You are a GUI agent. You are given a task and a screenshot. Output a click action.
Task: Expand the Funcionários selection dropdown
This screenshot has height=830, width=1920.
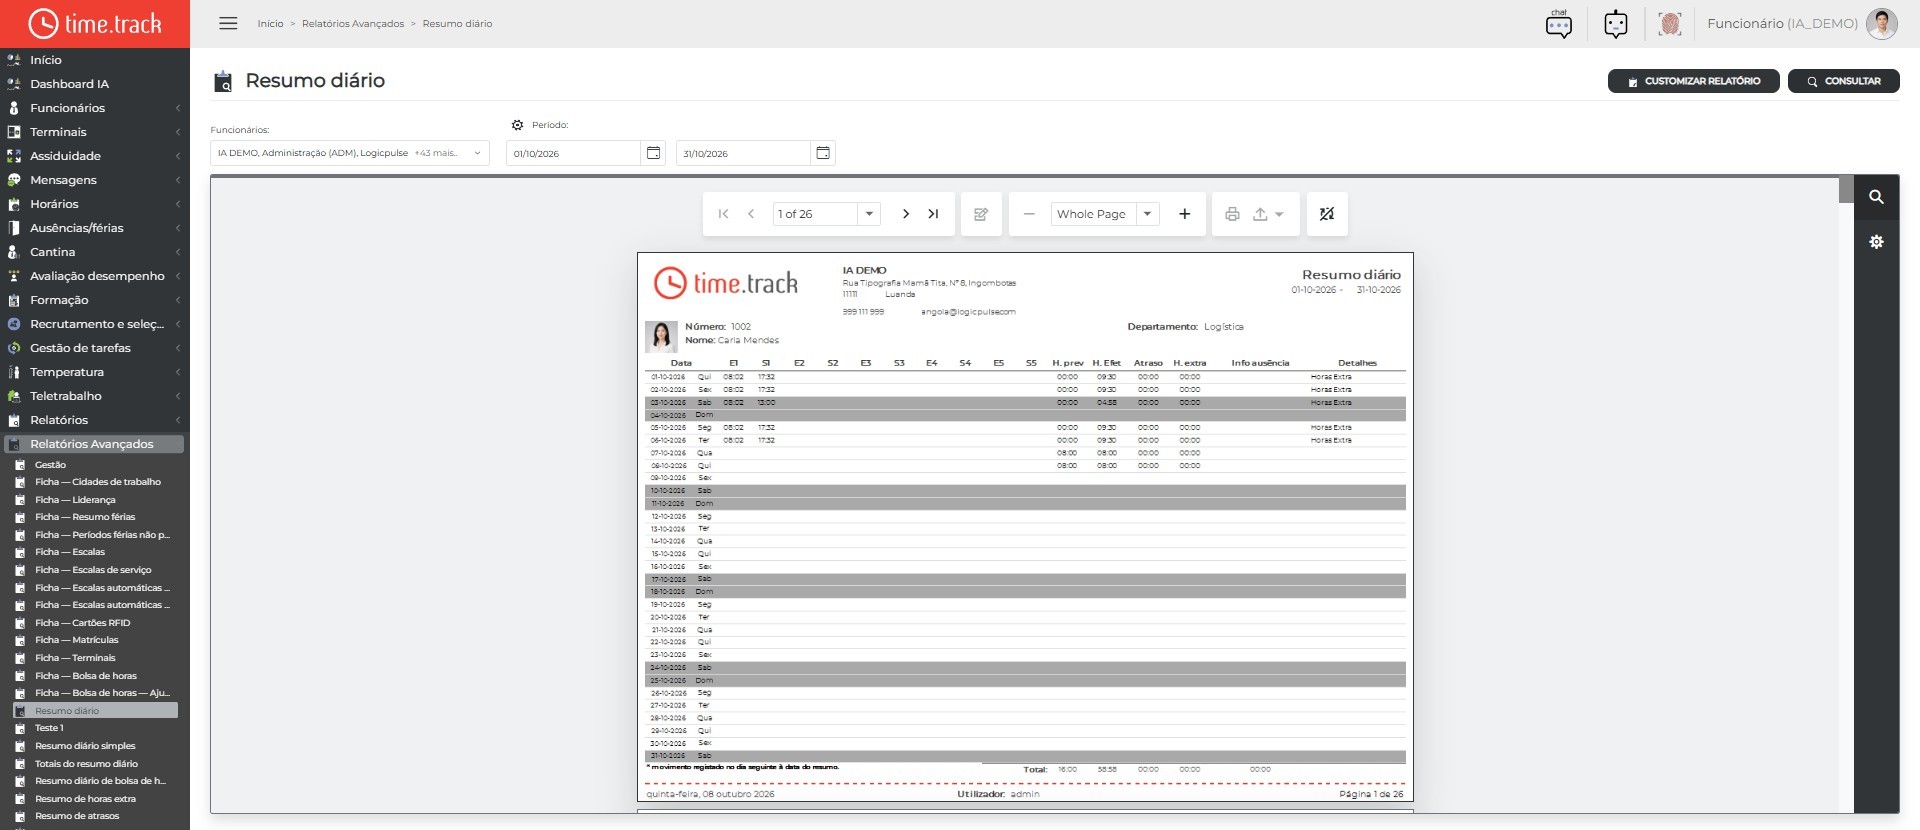[x=350, y=153]
